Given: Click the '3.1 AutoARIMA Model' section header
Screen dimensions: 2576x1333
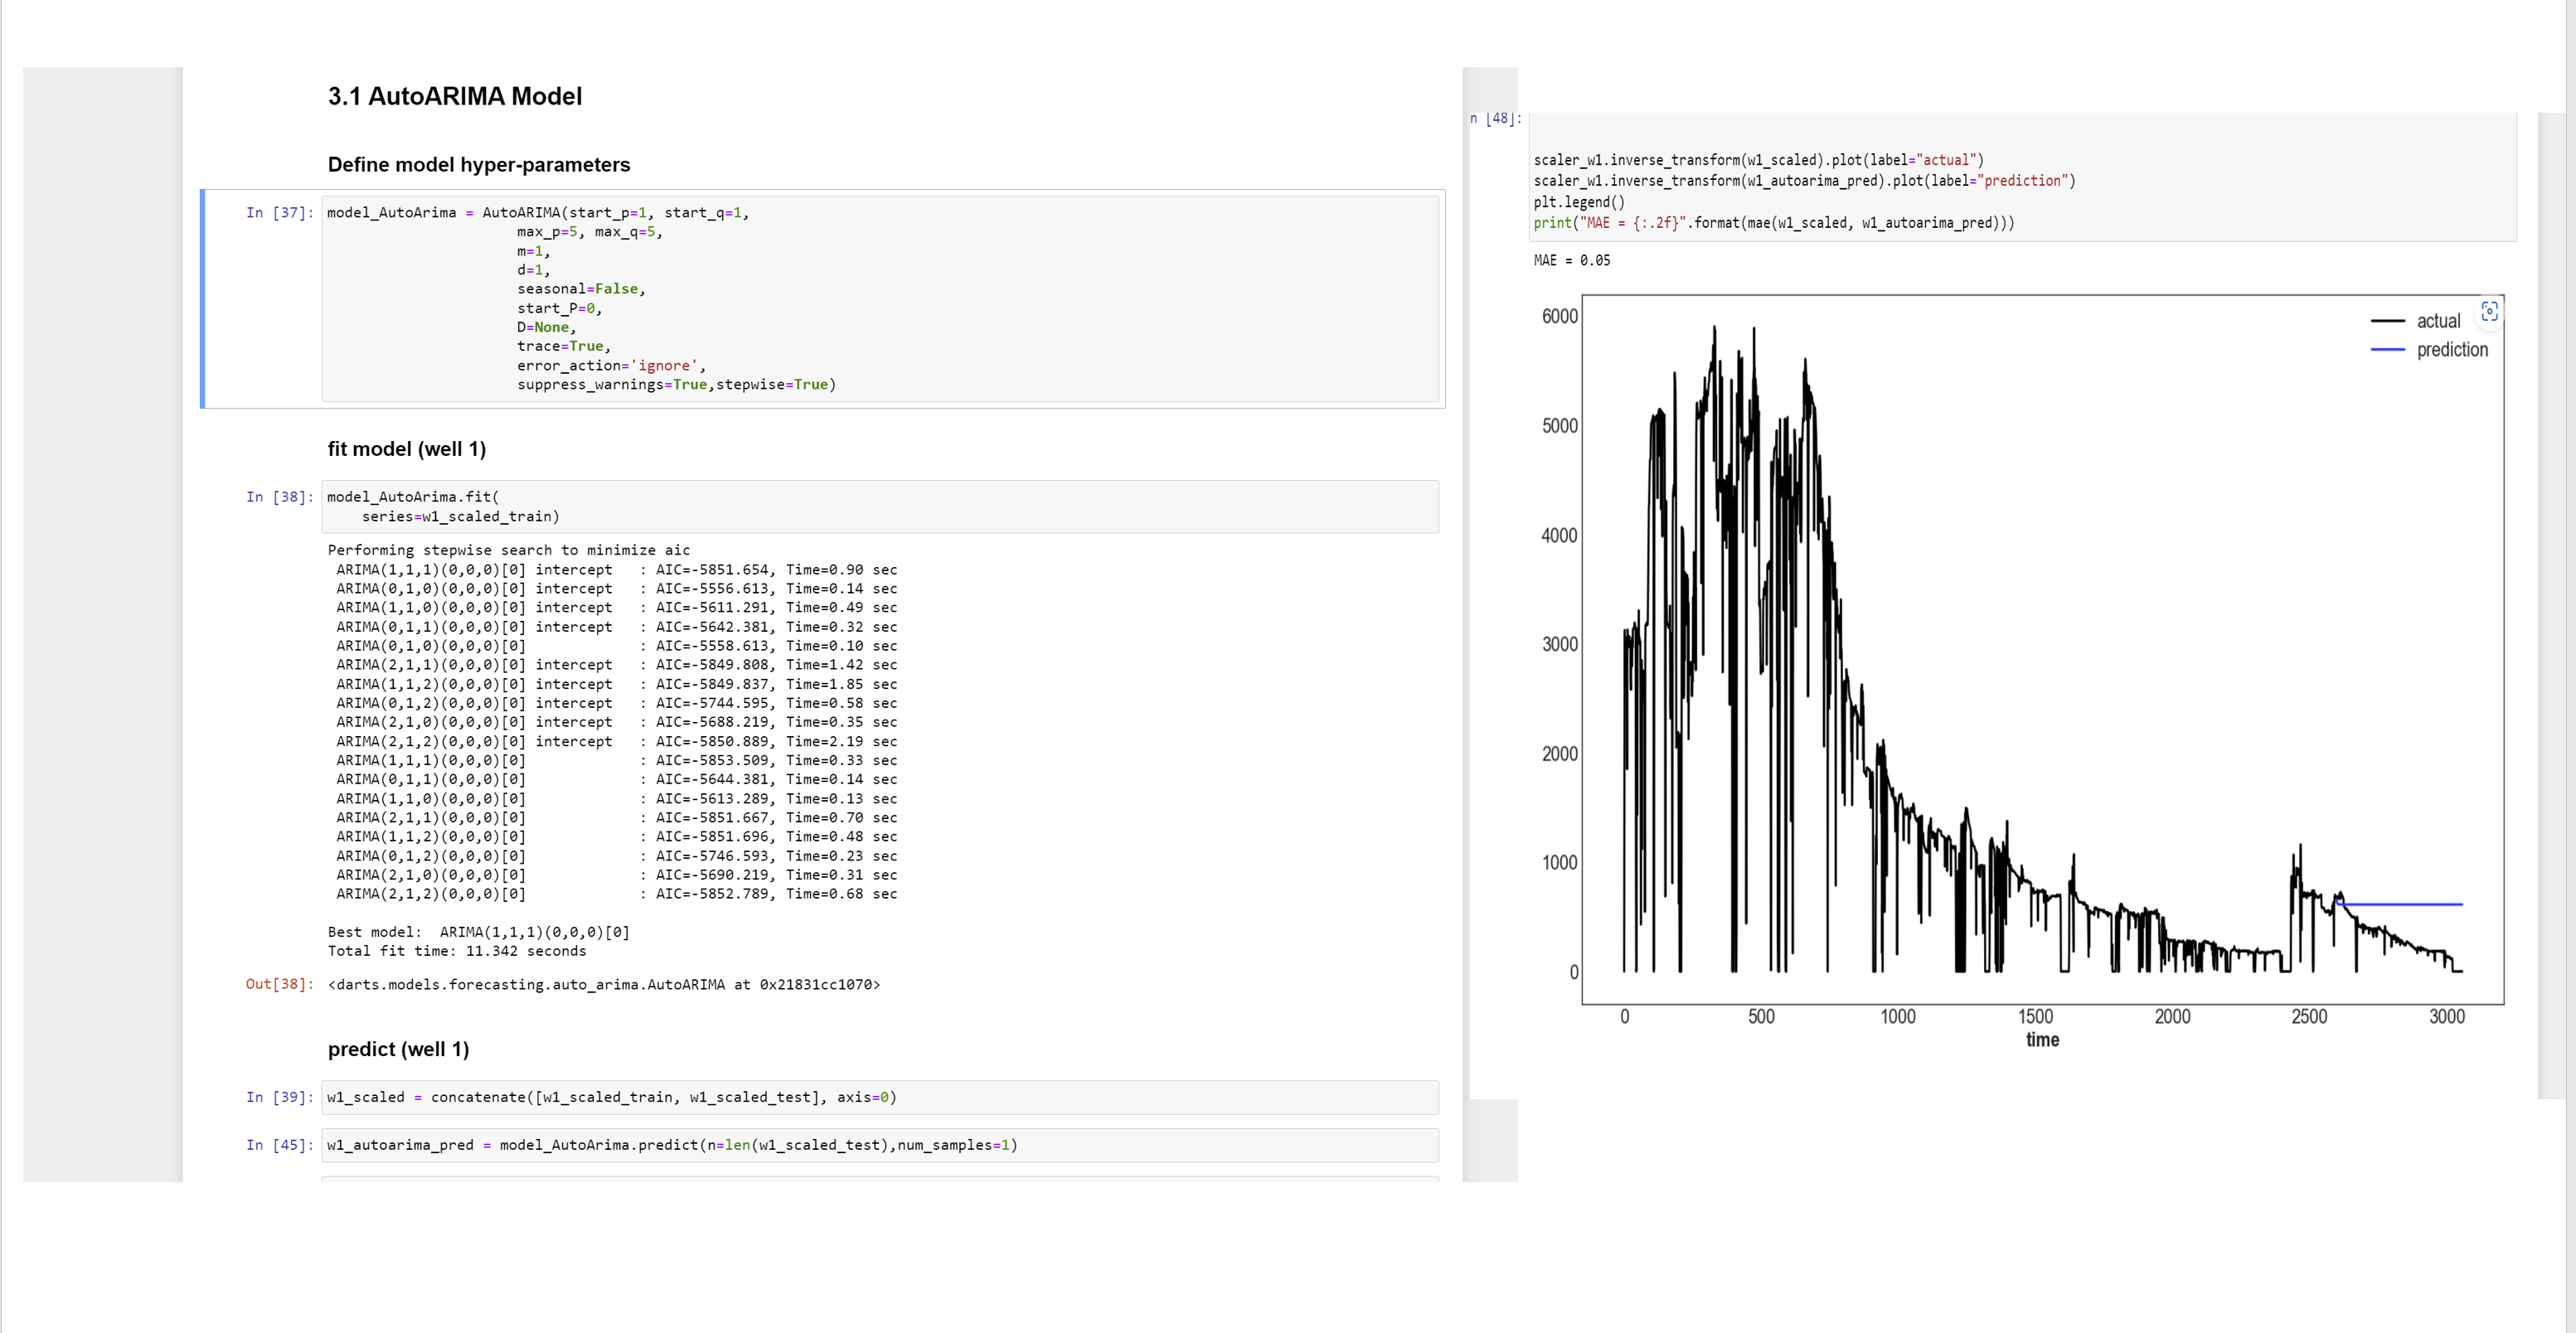Looking at the screenshot, I should [x=459, y=95].
